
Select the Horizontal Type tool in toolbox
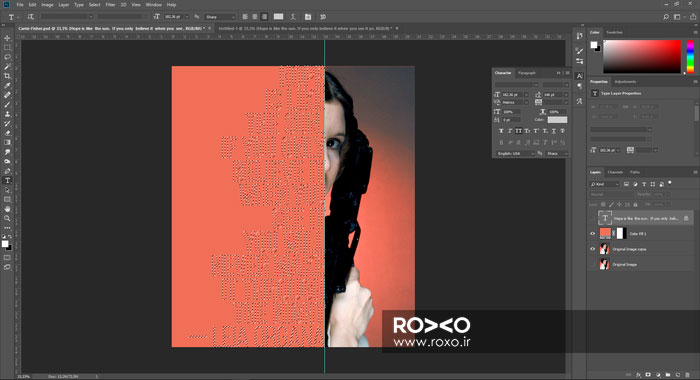tap(7, 180)
